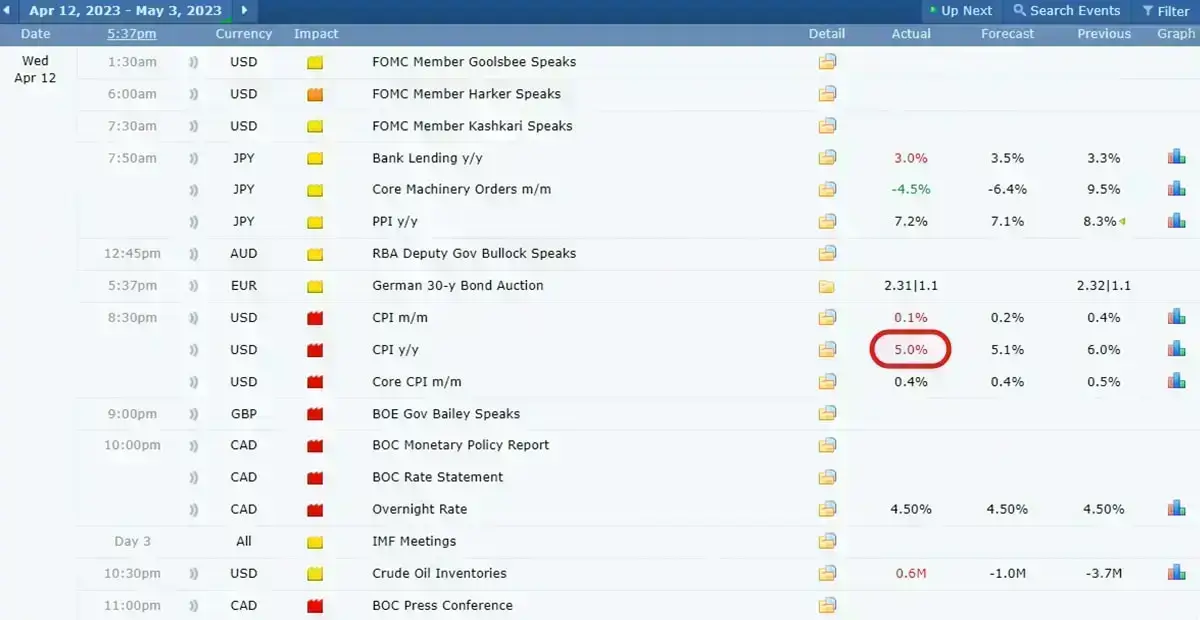The height and width of the screenshot is (620, 1200).
Task: Toggle the alert icon for CPI m/m
Action: pos(193,318)
